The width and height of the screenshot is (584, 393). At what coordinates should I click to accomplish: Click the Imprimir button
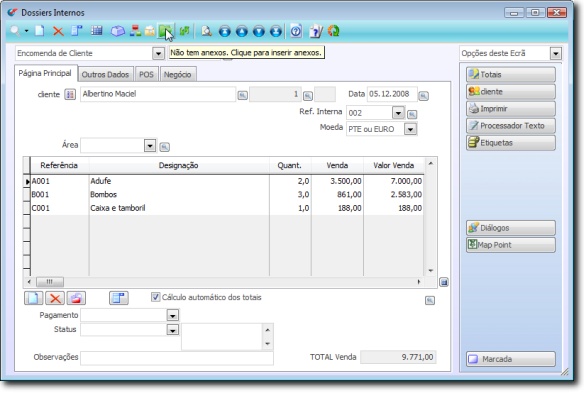[511, 109]
